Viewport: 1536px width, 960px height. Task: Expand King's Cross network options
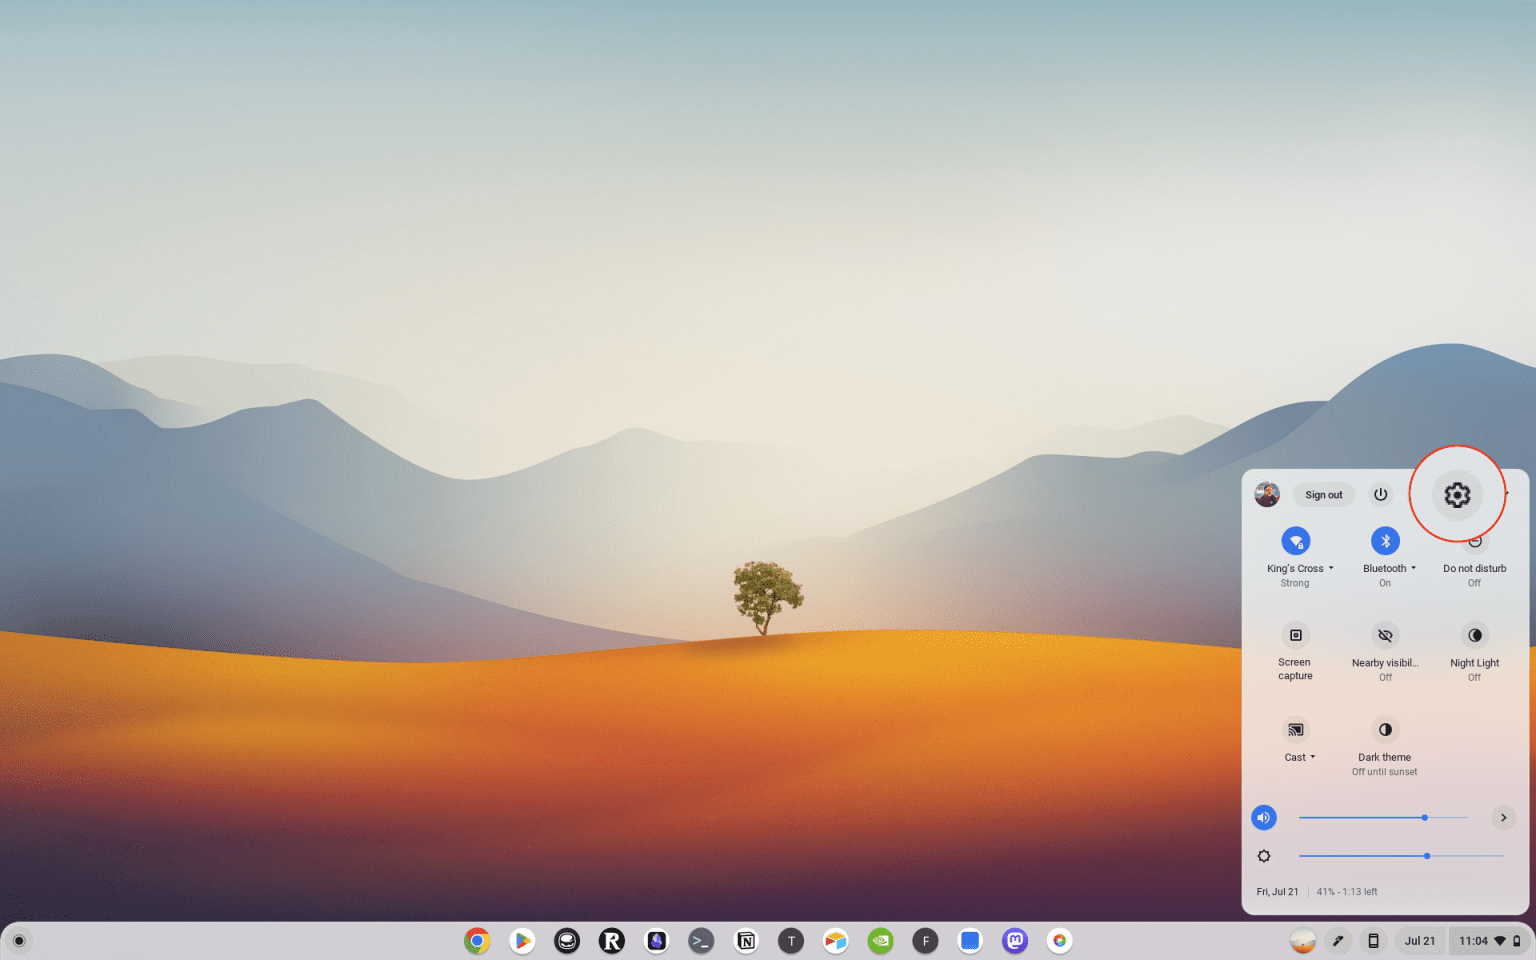coord(1330,567)
